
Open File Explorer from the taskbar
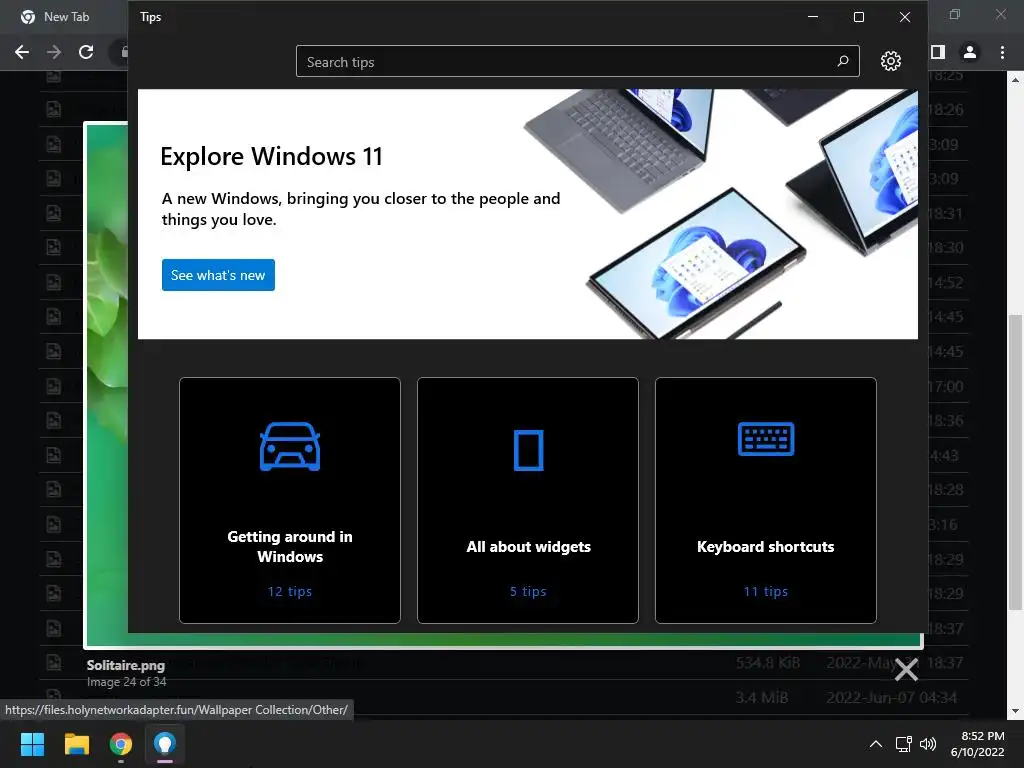pos(76,744)
